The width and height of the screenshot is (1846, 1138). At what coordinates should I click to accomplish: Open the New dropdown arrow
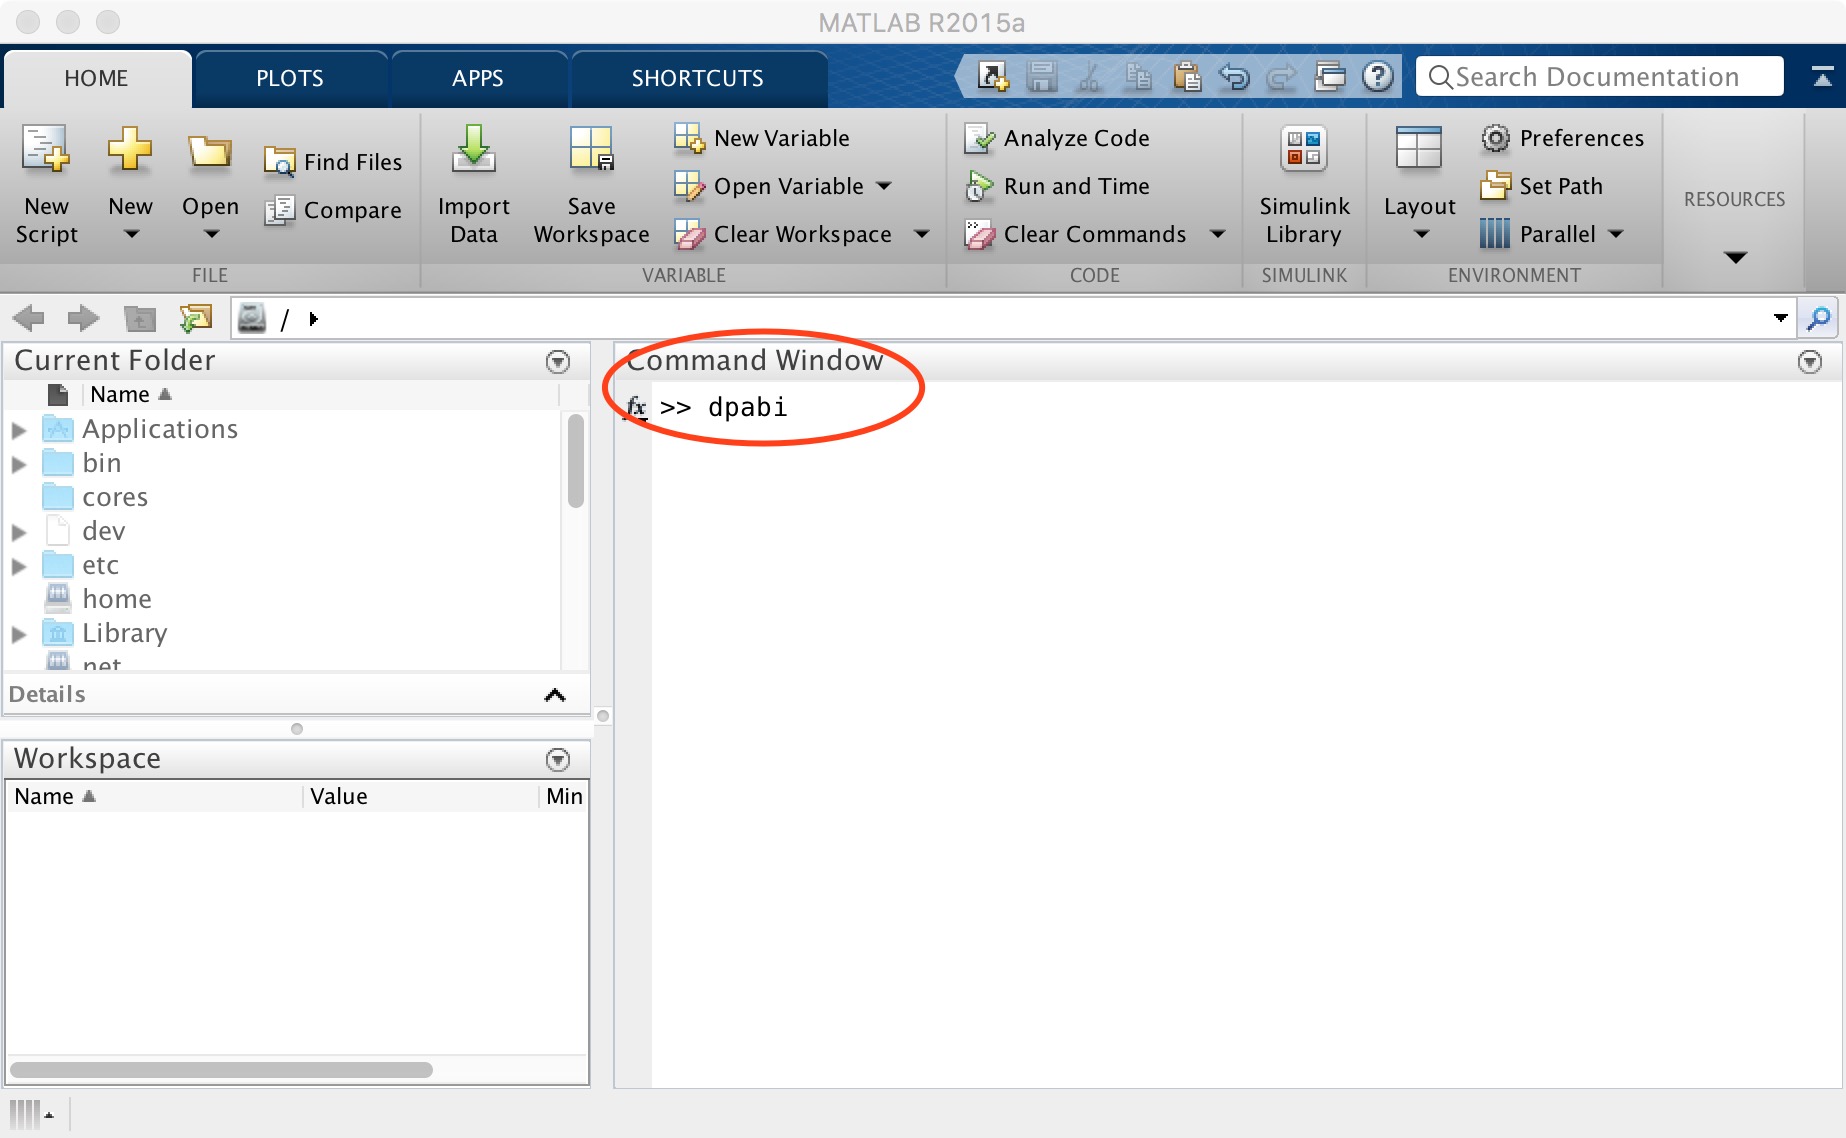point(131,234)
